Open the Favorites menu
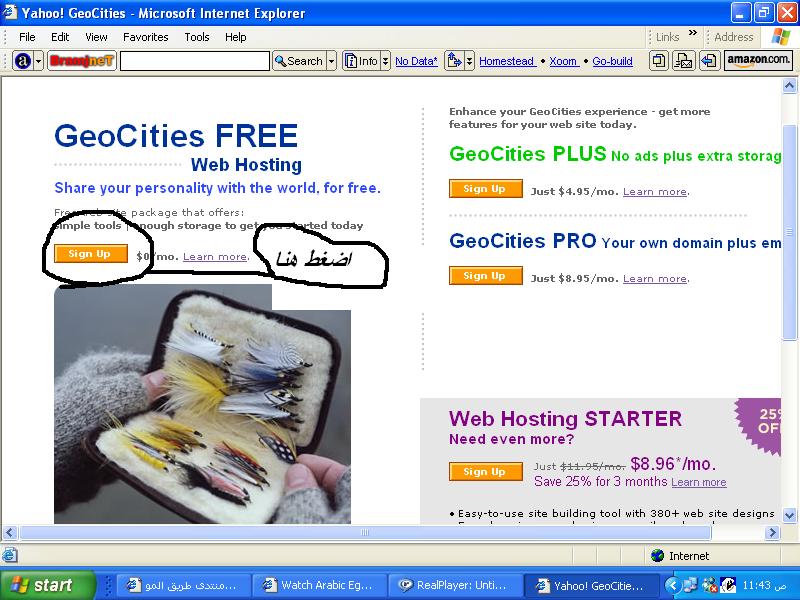The height and width of the screenshot is (600, 800). pyautogui.click(x=145, y=37)
